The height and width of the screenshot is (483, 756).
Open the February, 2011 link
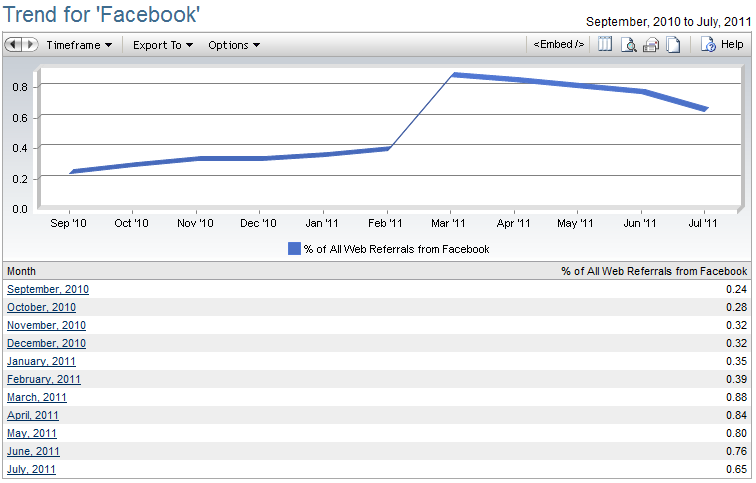coord(44,379)
